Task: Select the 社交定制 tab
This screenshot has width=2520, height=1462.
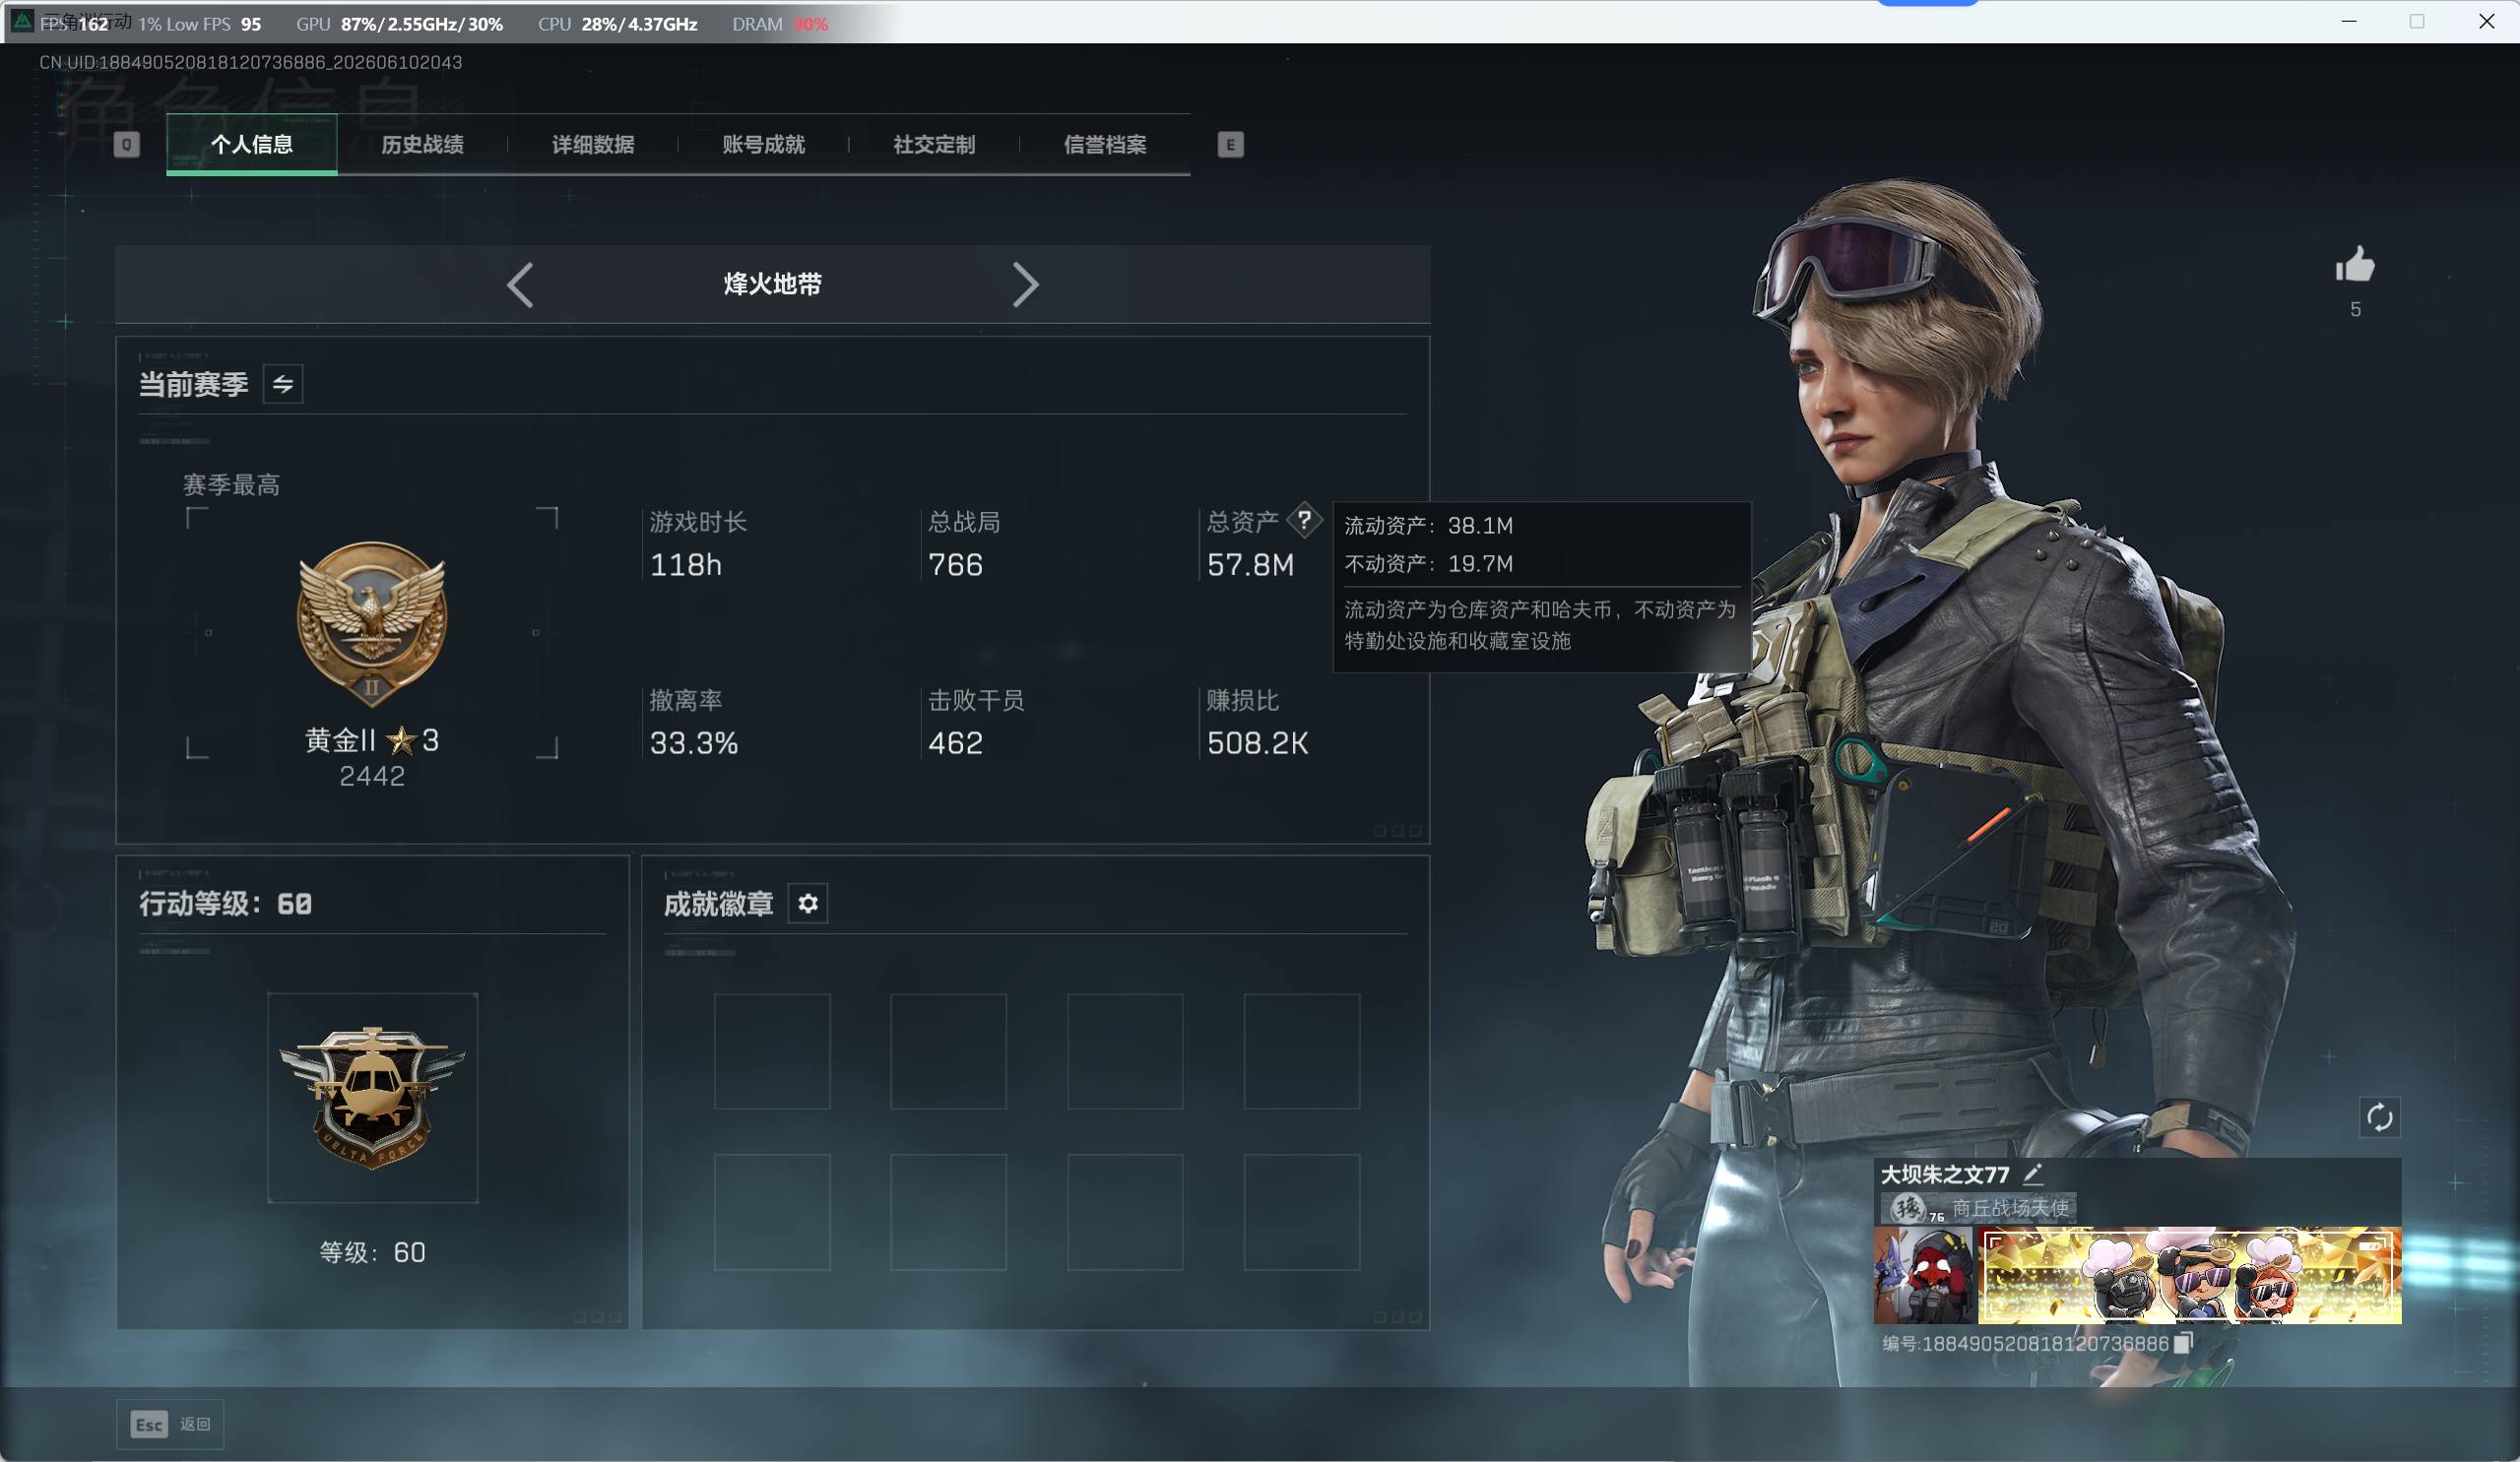Action: [934, 145]
